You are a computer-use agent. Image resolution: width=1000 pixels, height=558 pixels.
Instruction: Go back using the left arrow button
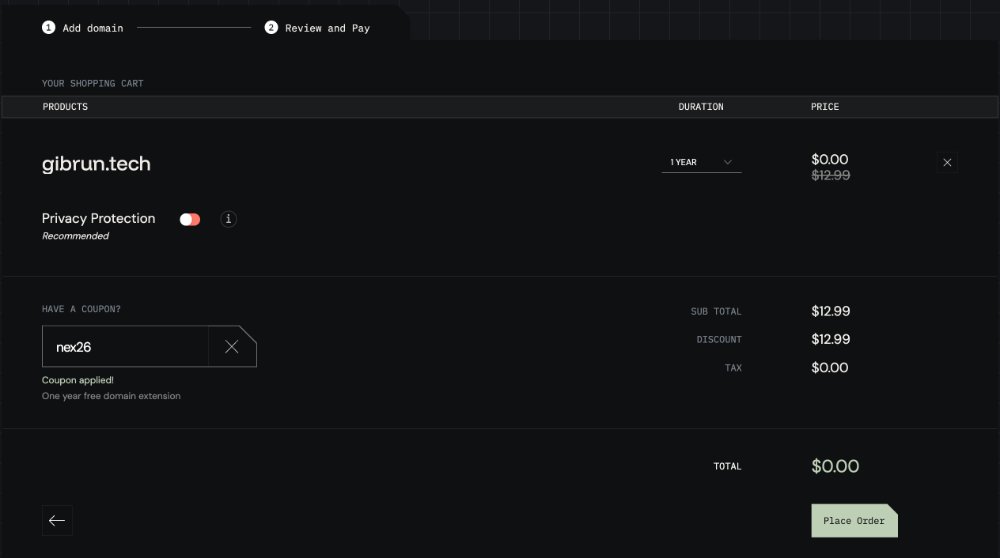[x=57, y=520]
